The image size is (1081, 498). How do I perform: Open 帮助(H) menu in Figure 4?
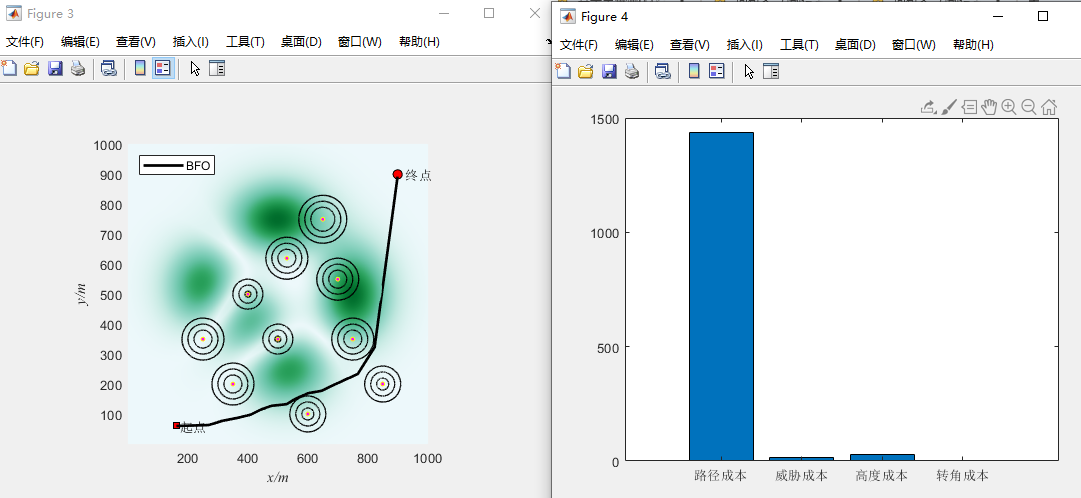[973, 45]
